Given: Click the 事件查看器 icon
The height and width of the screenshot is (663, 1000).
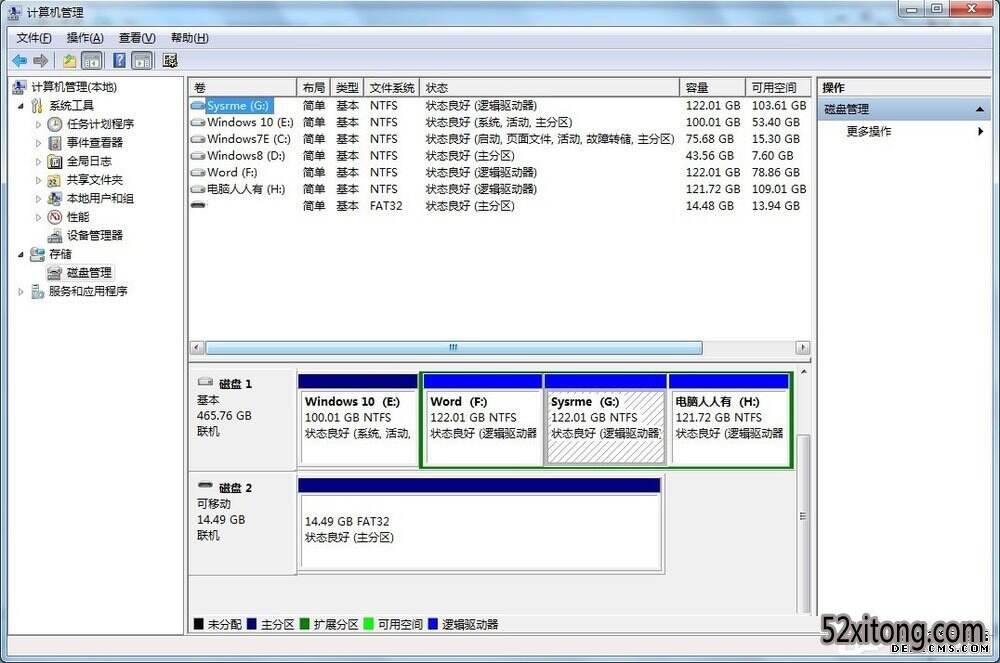Looking at the screenshot, I should coord(55,142).
